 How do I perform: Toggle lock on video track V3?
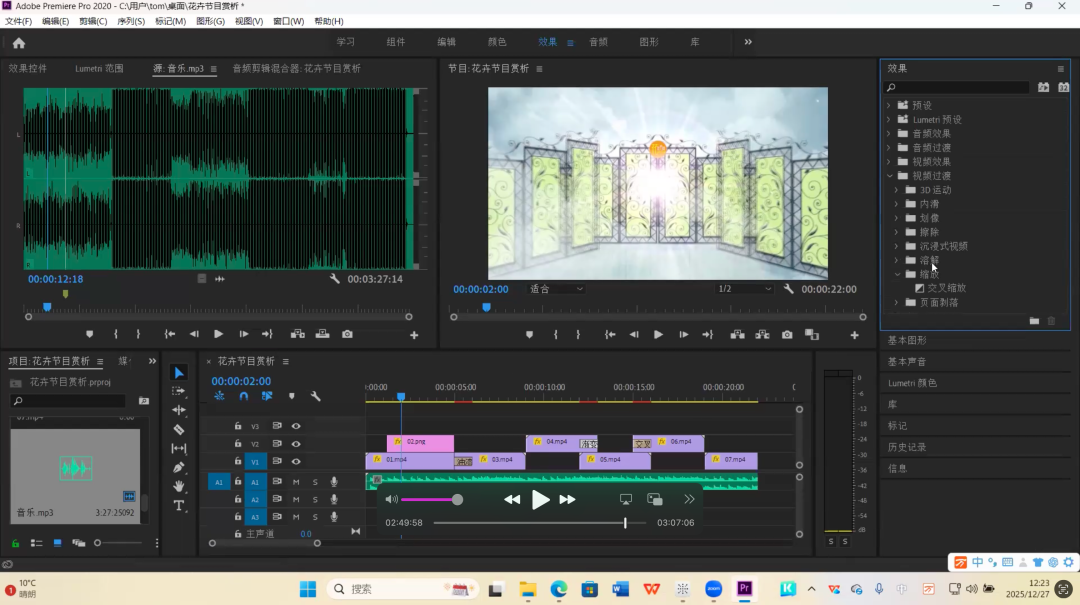point(238,426)
